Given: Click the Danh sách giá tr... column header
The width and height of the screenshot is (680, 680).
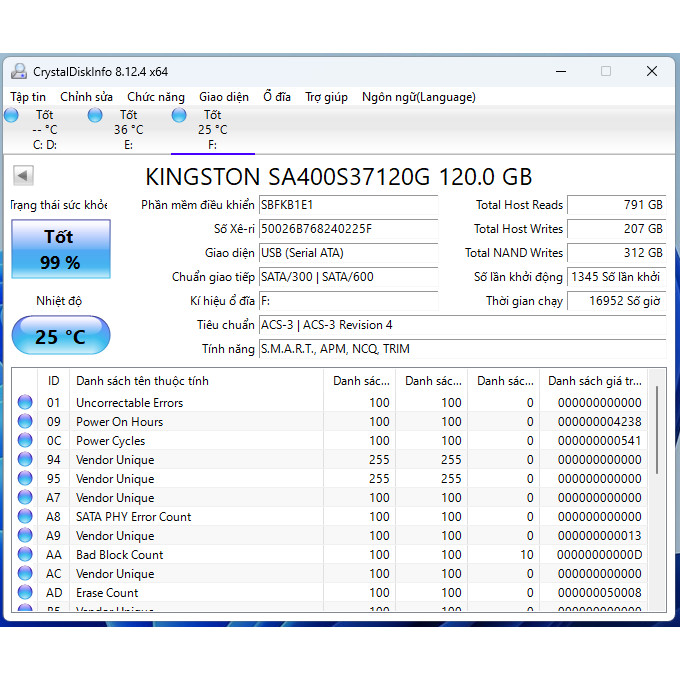Looking at the screenshot, I should [594, 381].
